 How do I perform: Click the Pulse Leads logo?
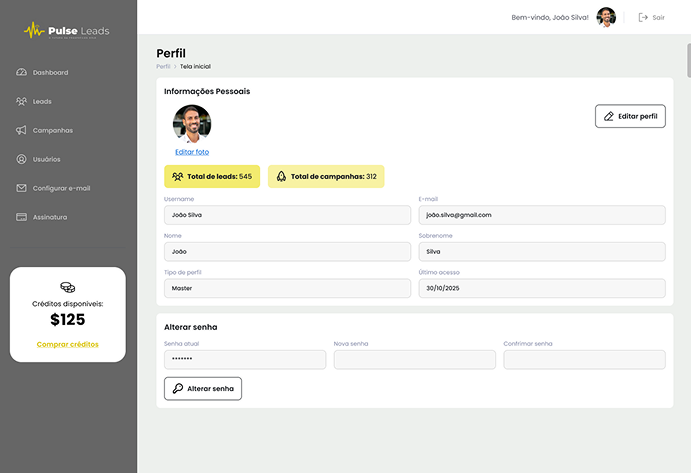tap(68, 31)
